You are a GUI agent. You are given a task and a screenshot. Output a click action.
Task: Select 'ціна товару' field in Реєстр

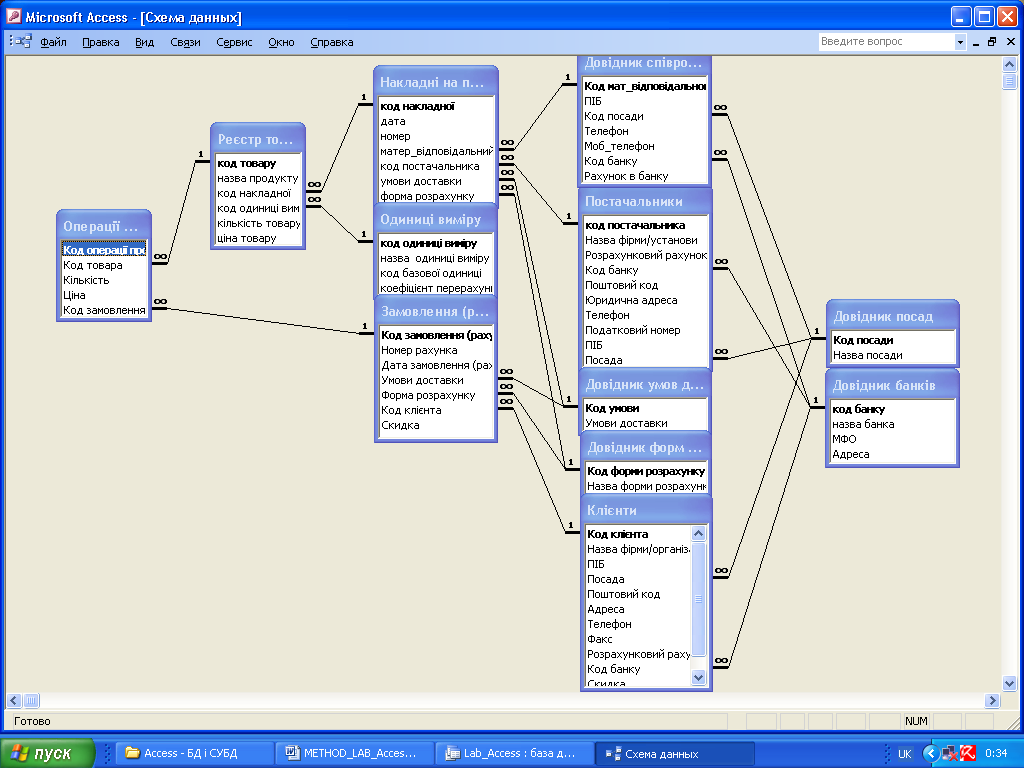[258, 238]
